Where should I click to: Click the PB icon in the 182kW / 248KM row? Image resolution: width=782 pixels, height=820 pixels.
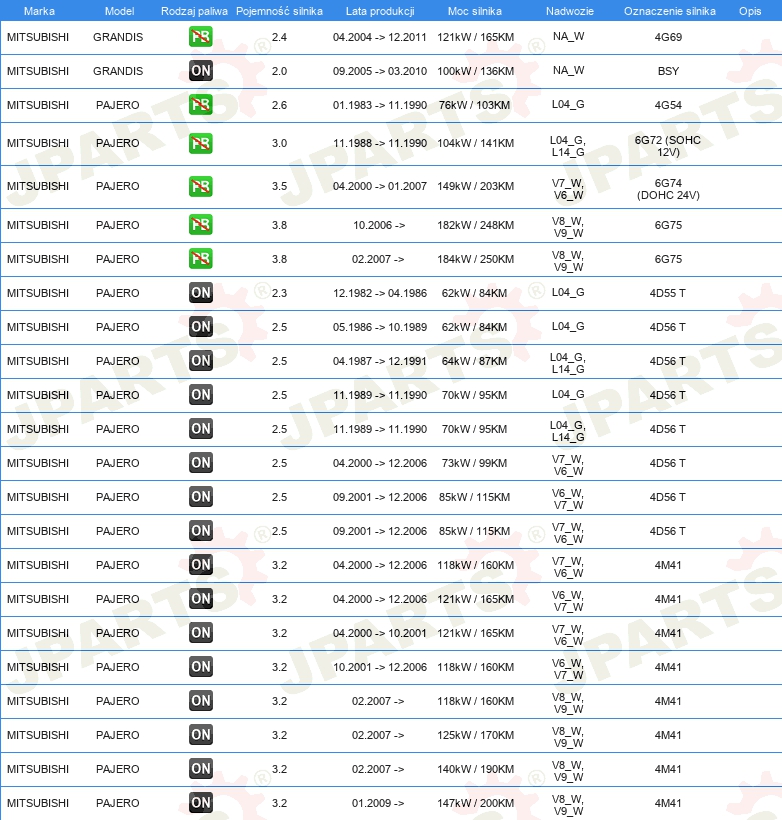click(201, 225)
